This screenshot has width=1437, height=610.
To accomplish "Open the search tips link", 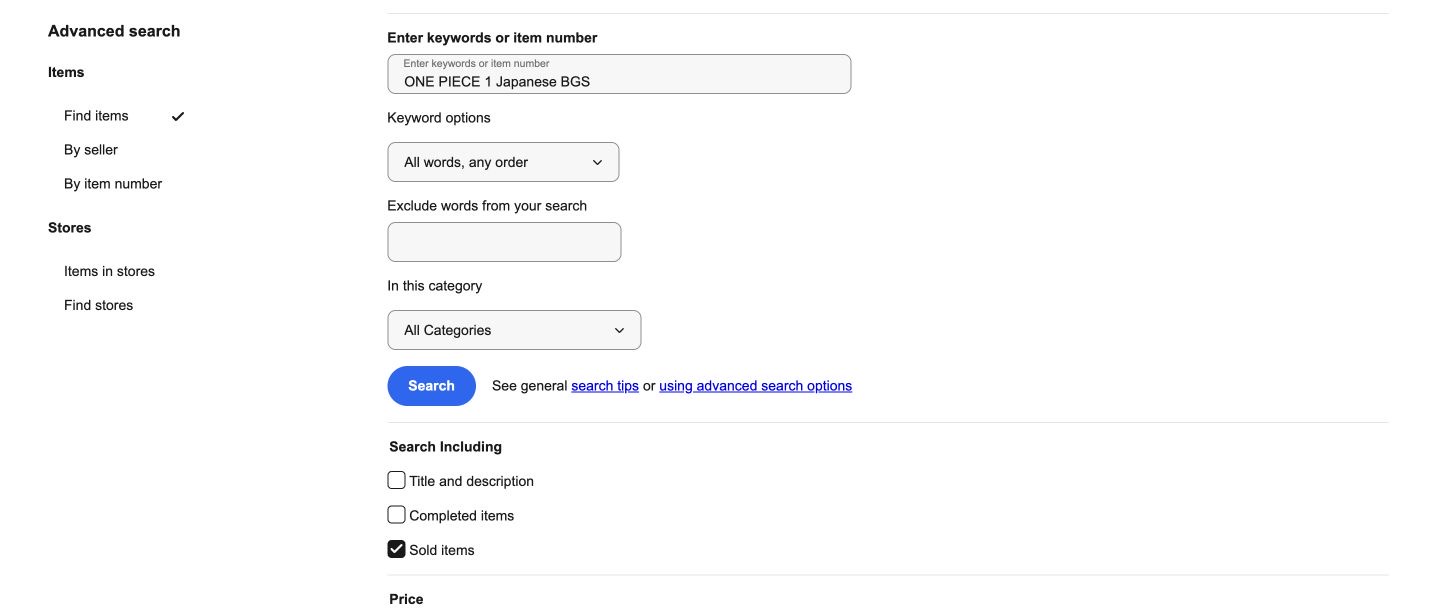I will click(605, 386).
